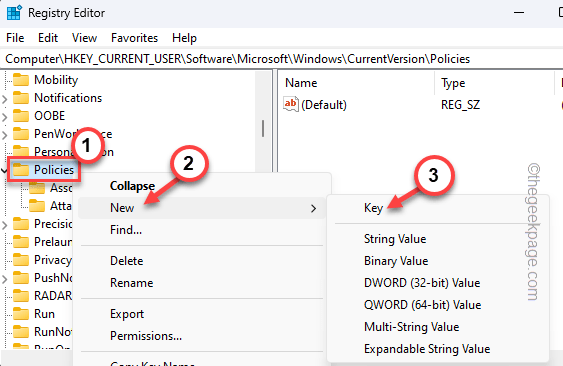Image resolution: width=563 pixels, height=366 pixels.
Task: Choose Rename in the context menu
Action: [x=201, y=283]
